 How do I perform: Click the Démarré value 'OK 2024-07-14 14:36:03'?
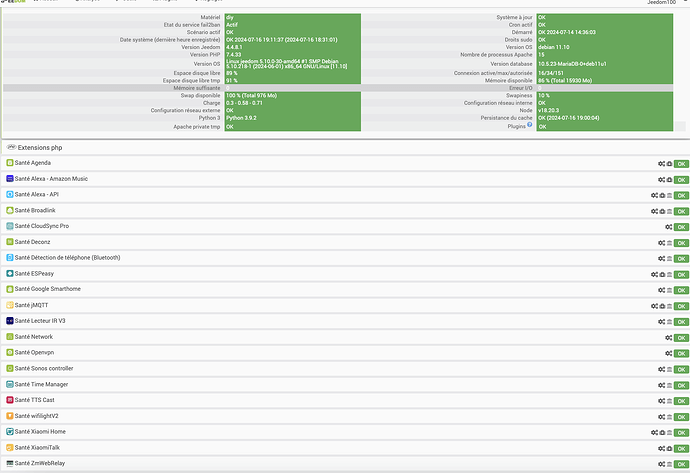(x=567, y=32)
